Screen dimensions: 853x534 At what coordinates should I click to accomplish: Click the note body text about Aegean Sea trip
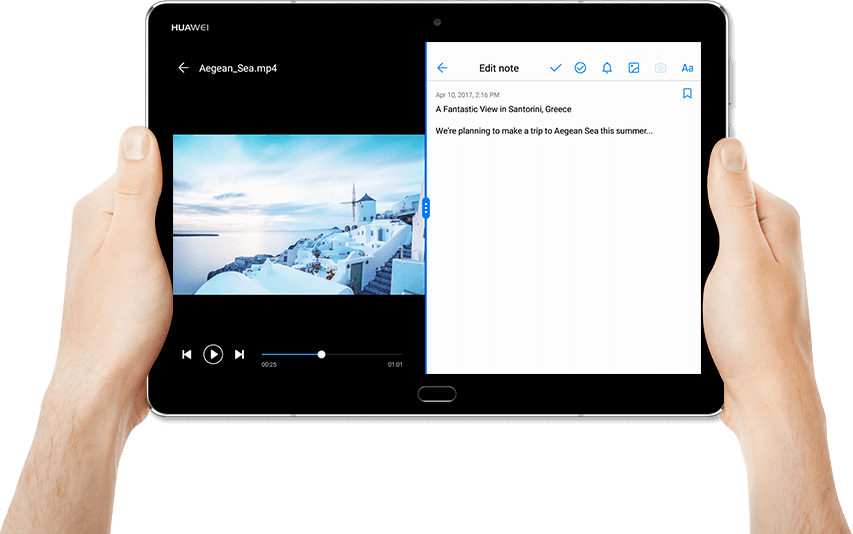(x=543, y=131)
